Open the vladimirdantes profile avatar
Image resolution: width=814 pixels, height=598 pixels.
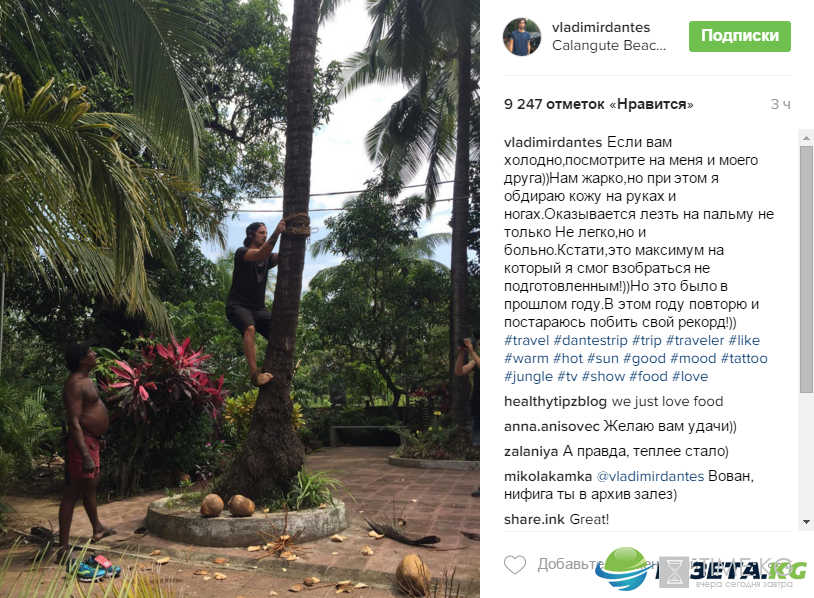point(523,36)
